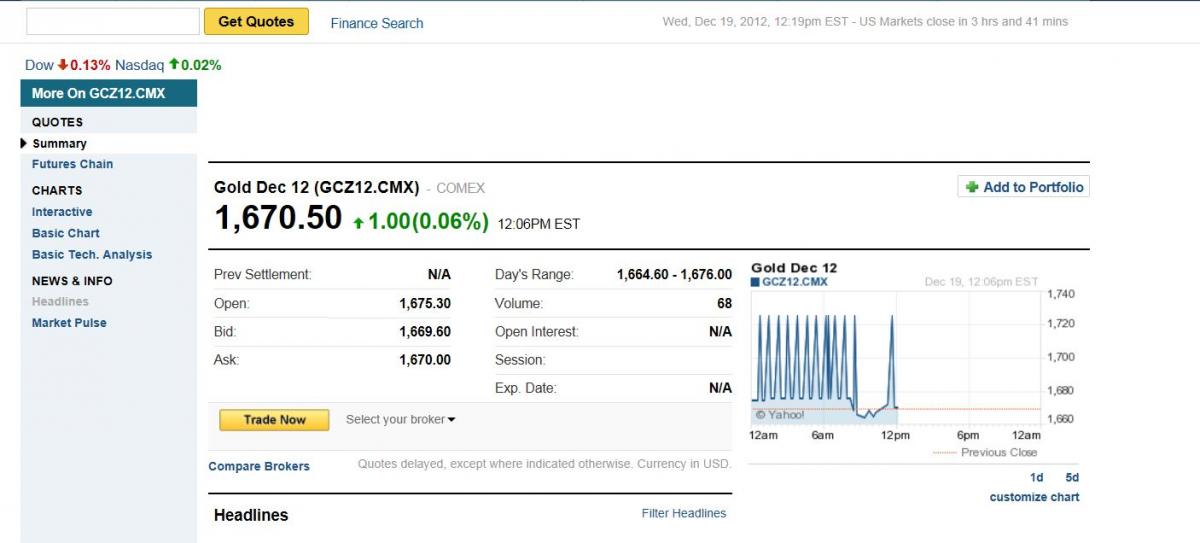Image resolution: width=1200 pixels, height=543 pixels.
Task: Click the Volume value 68
Action: (x=724, y=303)
